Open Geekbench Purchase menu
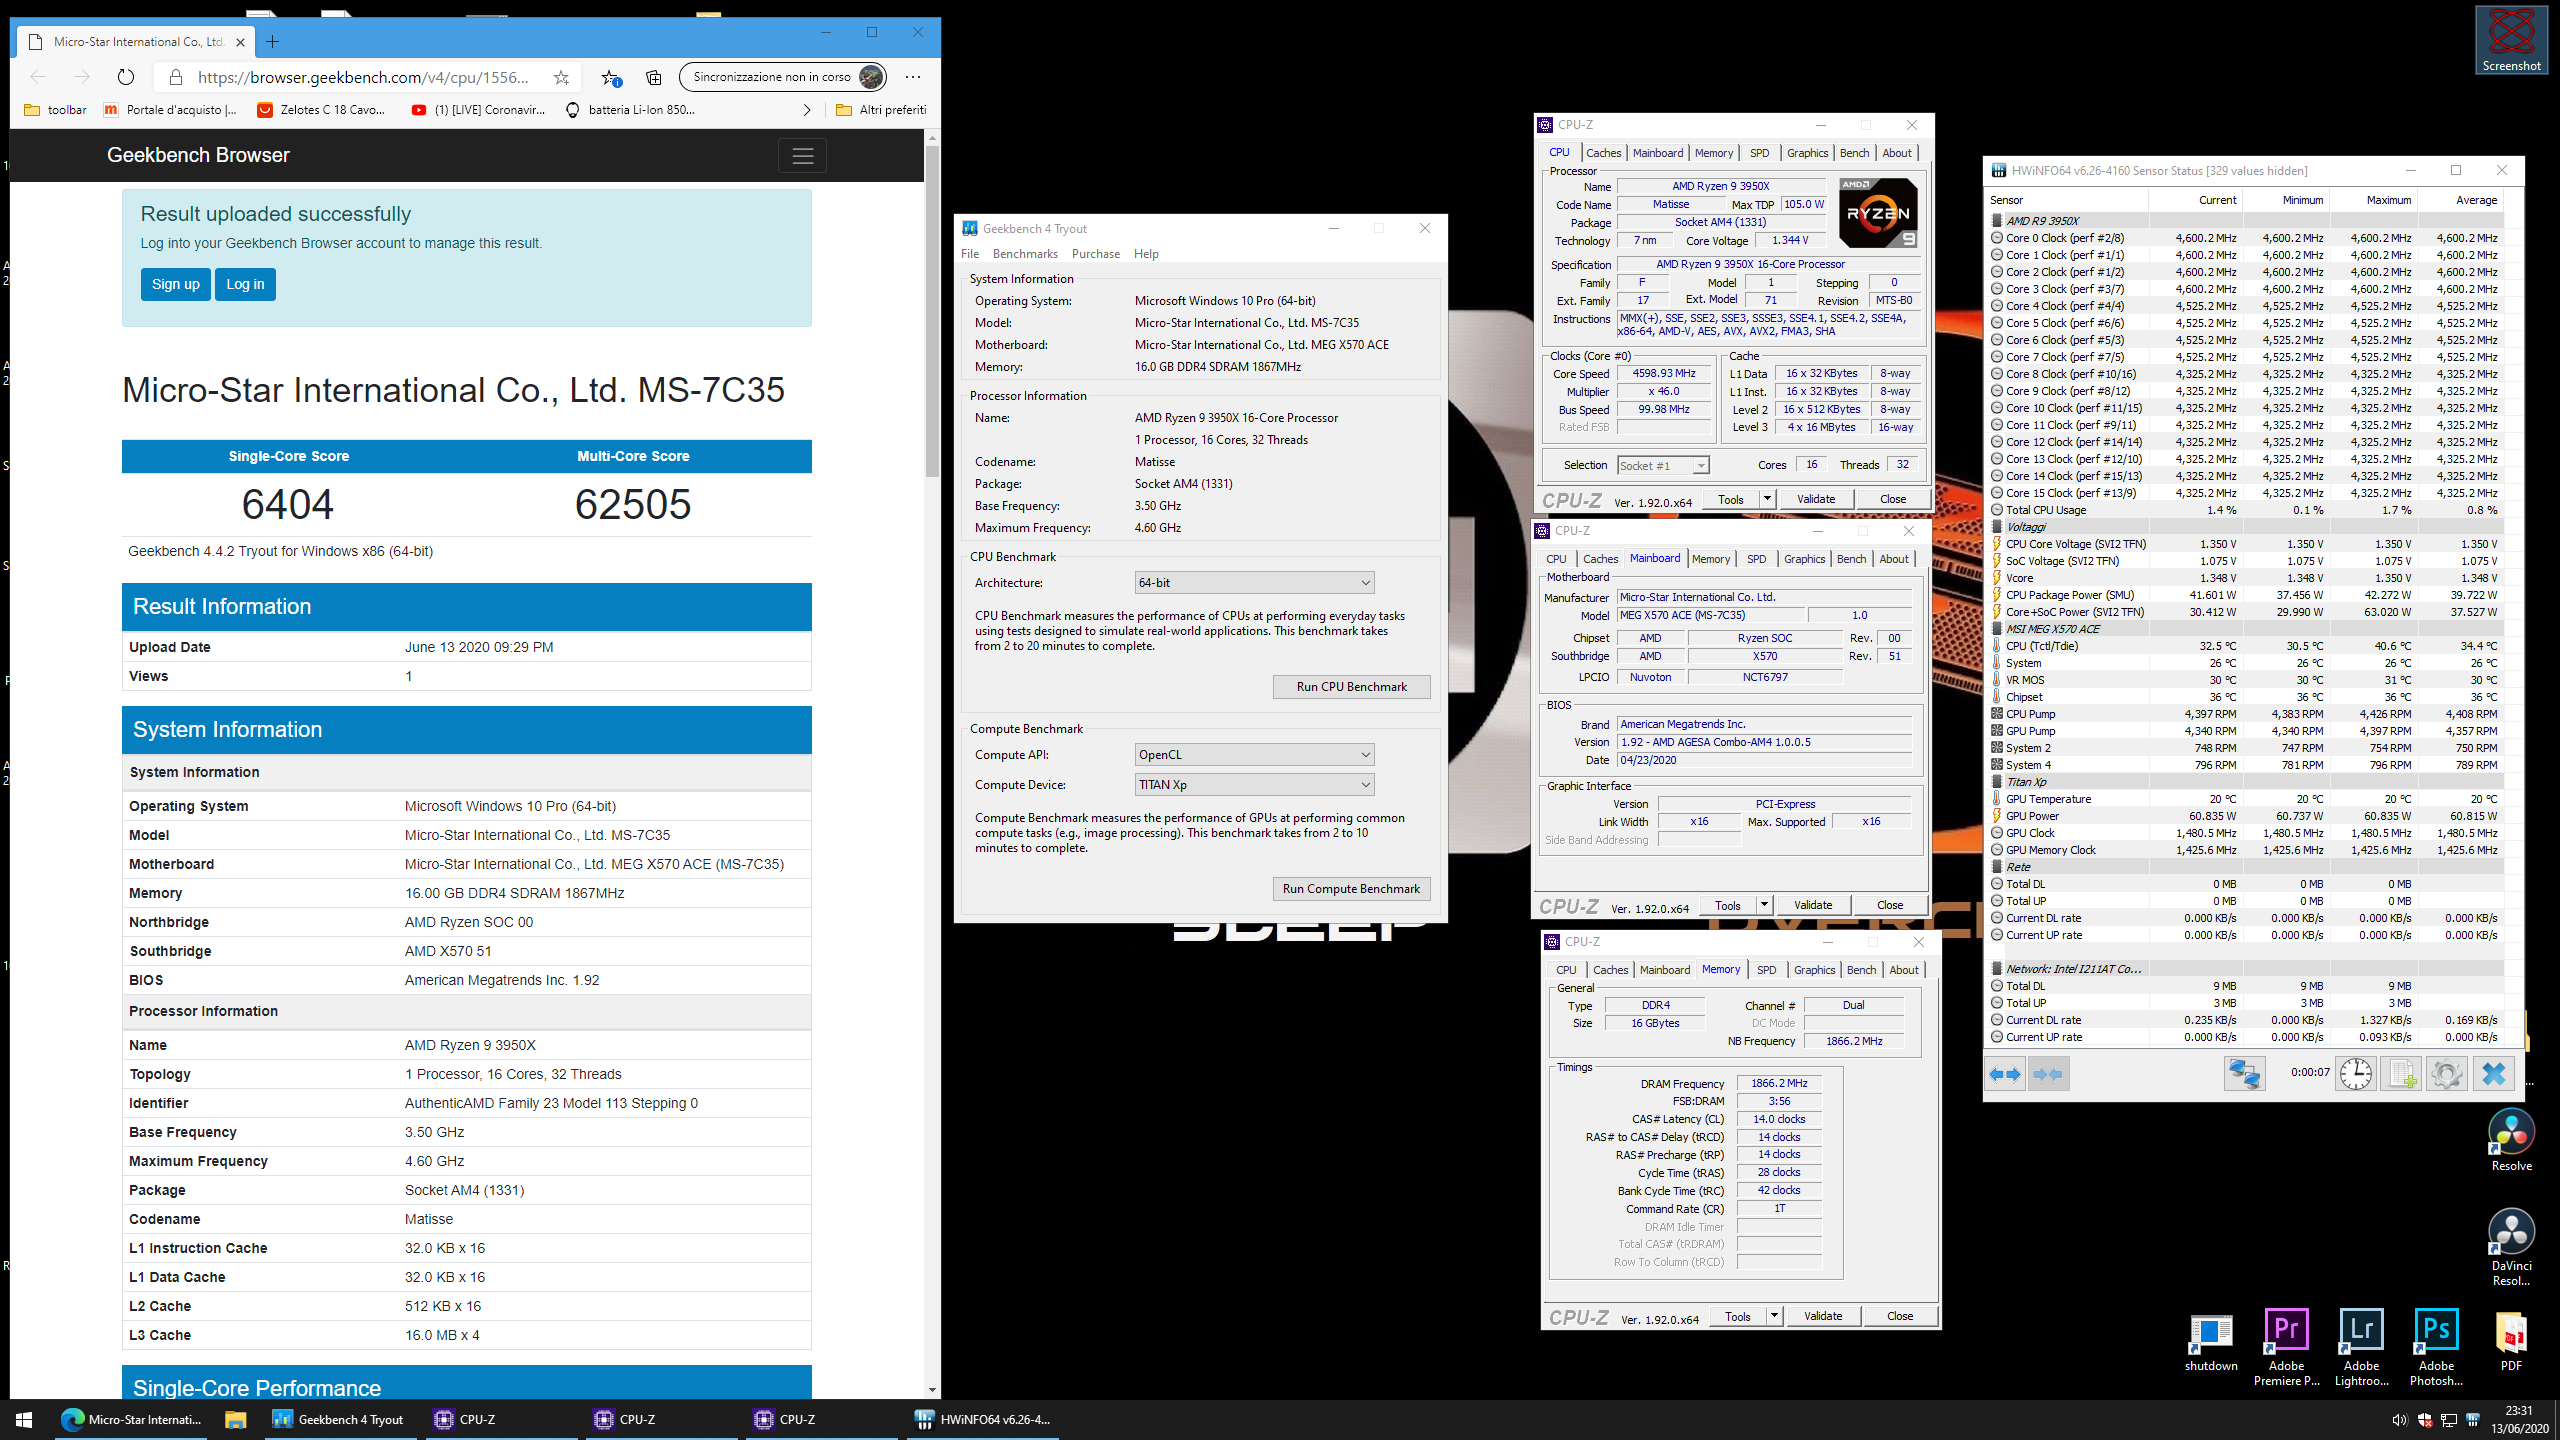This screenshot has width=2560, height=1440. pyautogui.click(x=1096, y=254)
